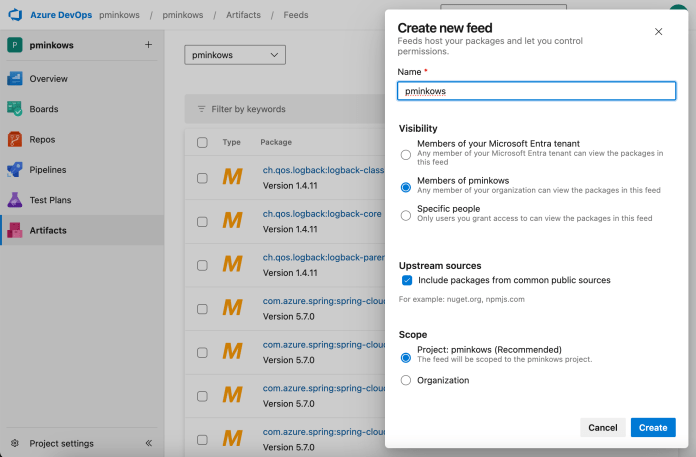Collapse the sidebar with double chevron
Viewport: 696px width, 457px height.
click(x=148, y=443)
